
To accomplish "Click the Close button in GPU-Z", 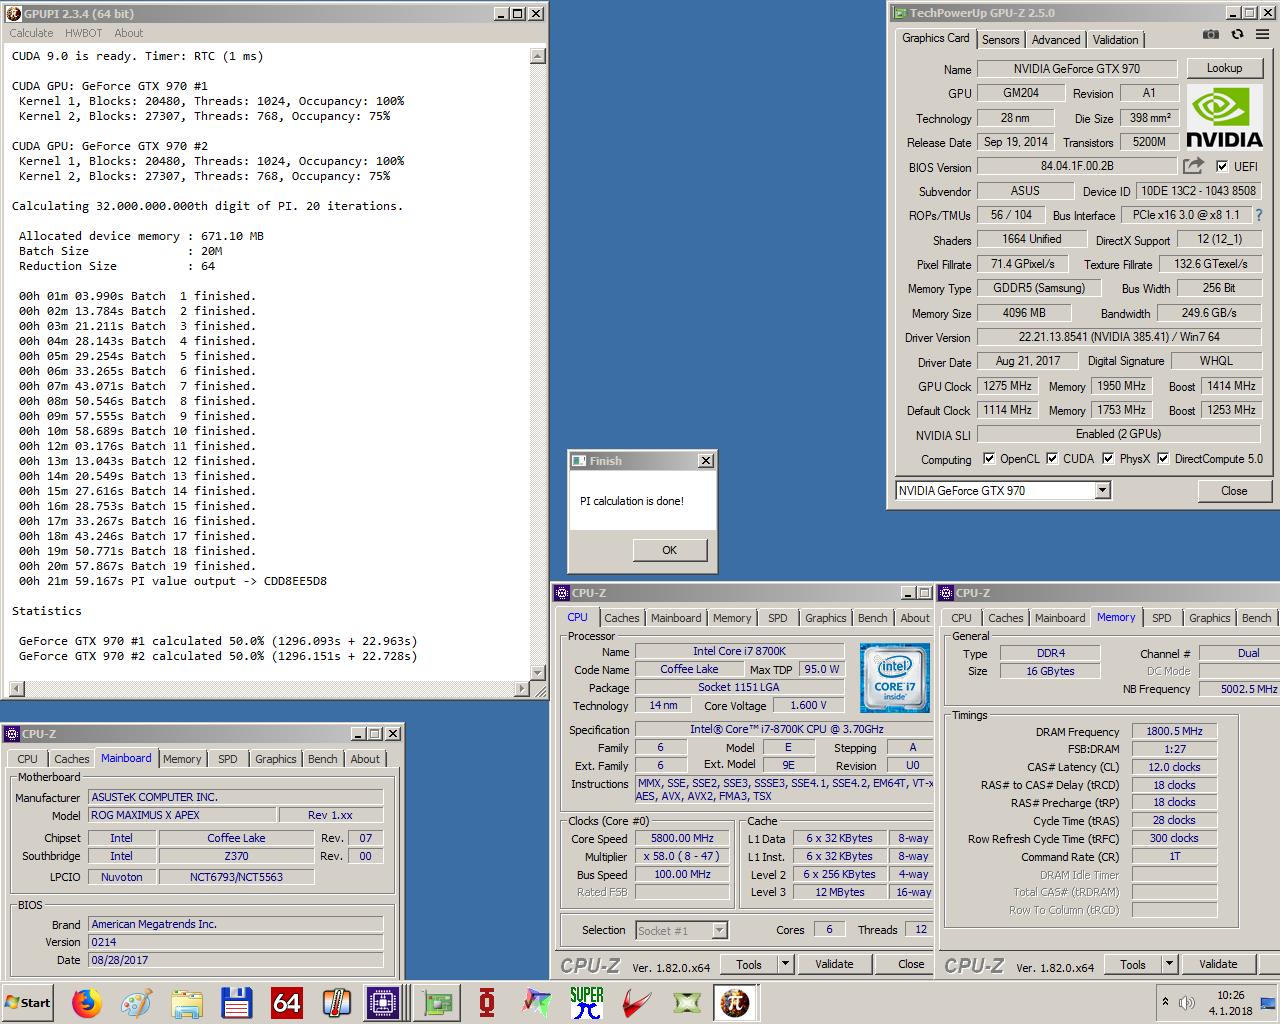I will point(1234,491).
